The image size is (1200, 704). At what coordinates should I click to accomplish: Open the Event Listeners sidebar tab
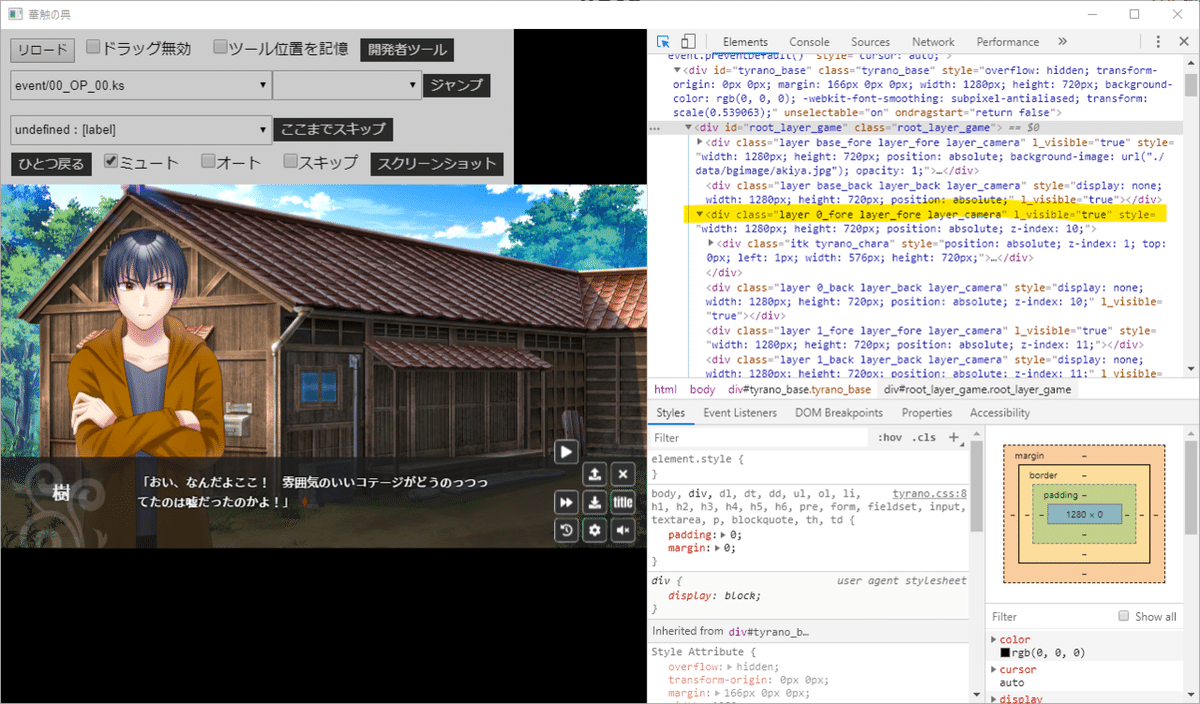pyautogui.click(x=740, y=413)
